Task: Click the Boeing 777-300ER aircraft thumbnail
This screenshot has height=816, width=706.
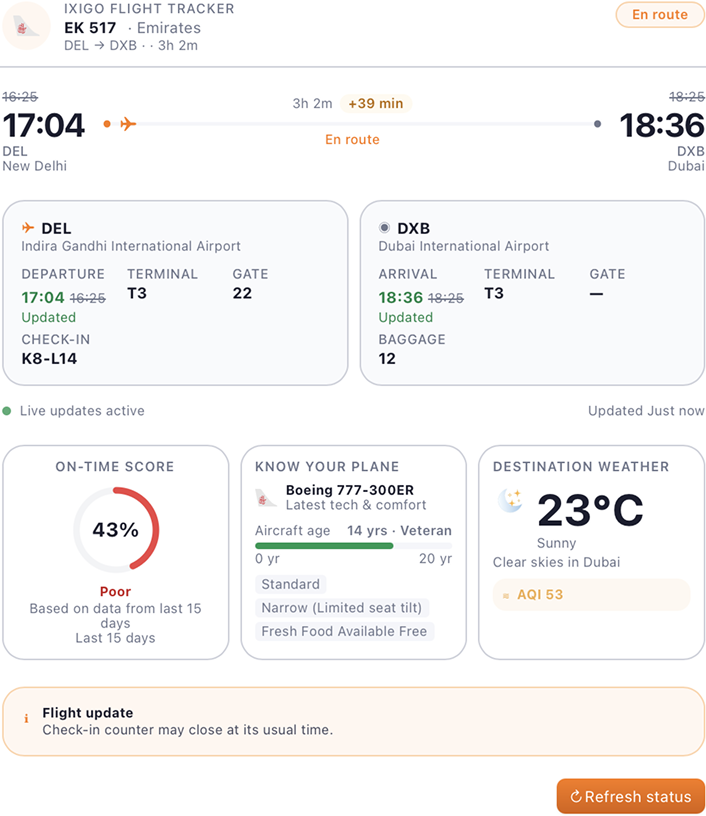Action: [x=266, y=497]
